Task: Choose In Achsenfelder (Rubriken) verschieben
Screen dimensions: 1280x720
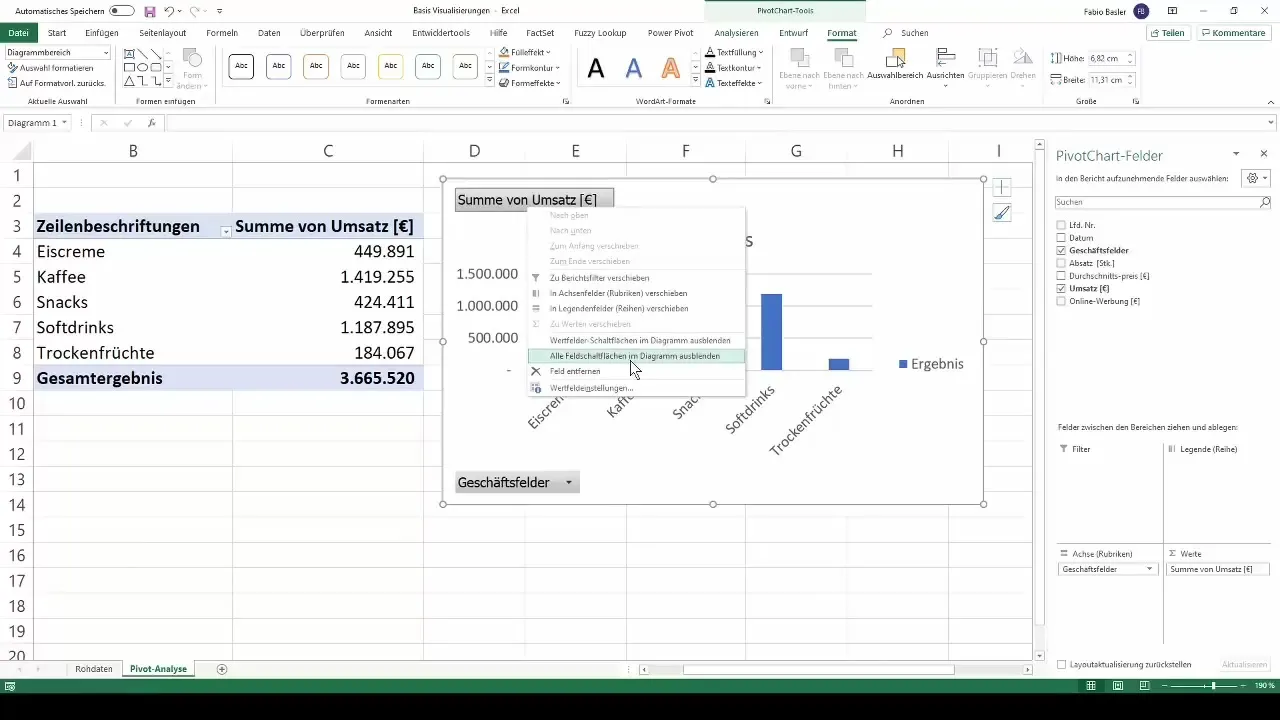Action: (618, 293)
